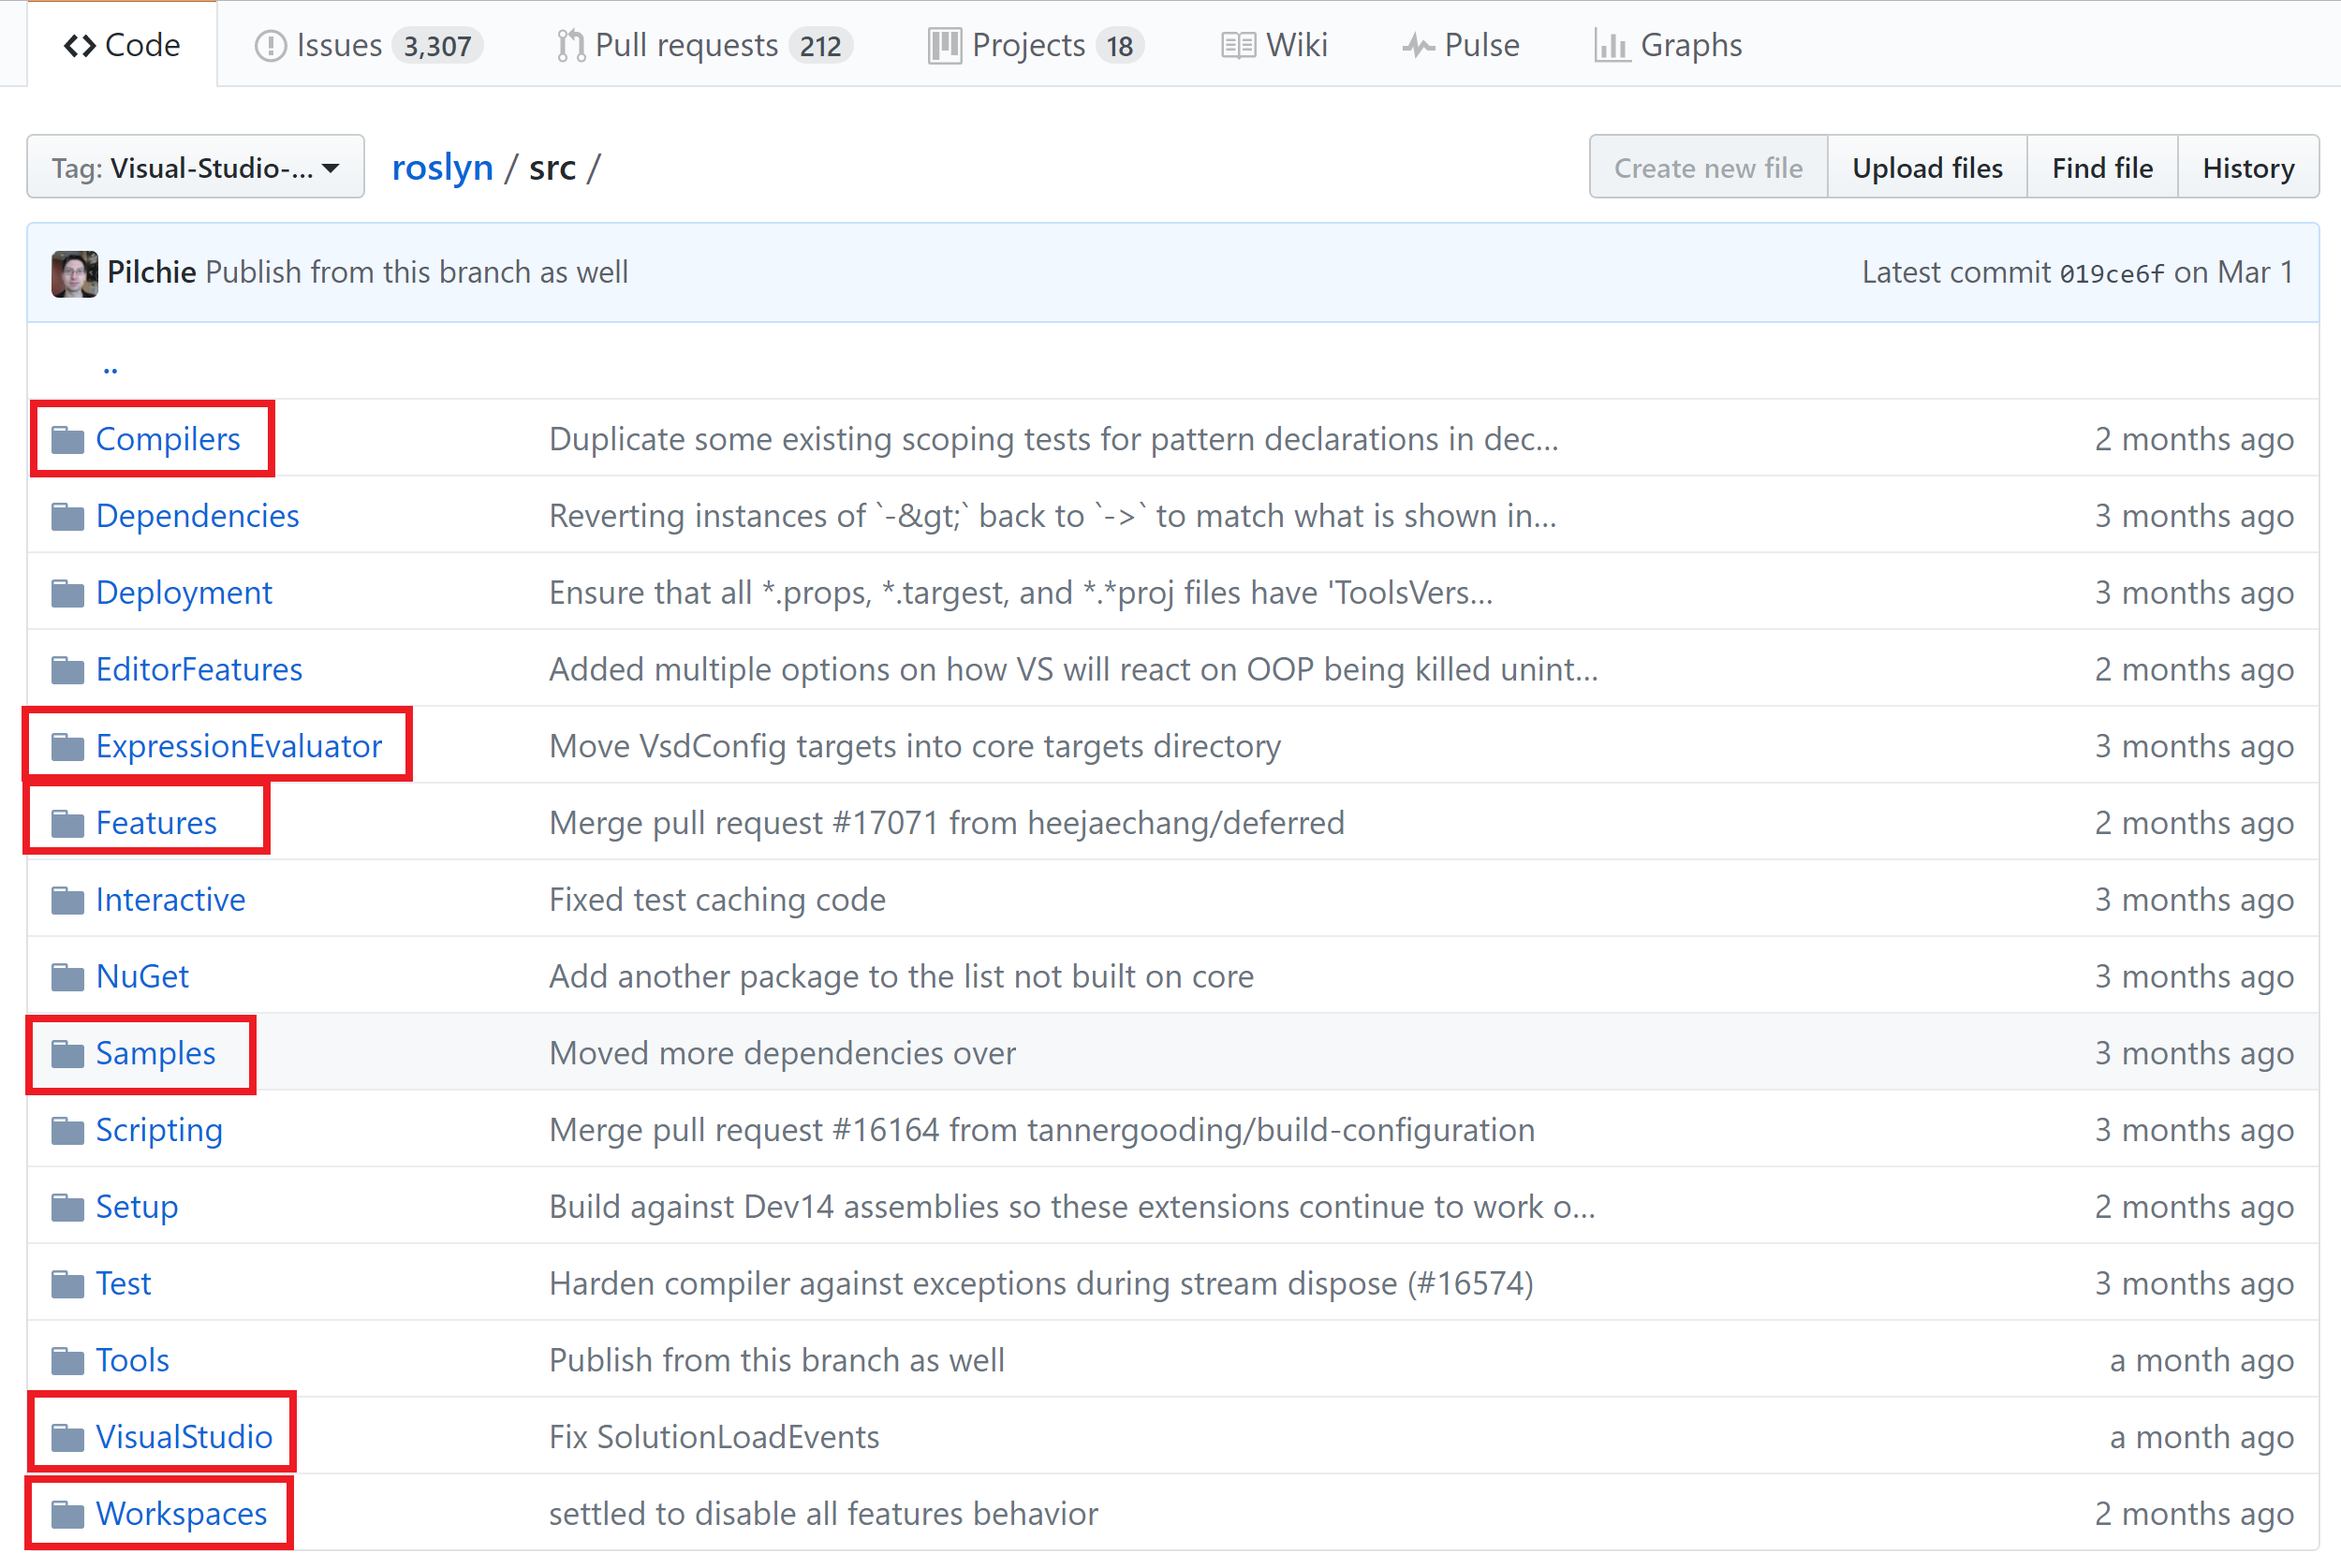The height and width of the screenshot is (1568, 2341).
Task: Open the VisualStudio folder
Action: (x=184, y=1437)
